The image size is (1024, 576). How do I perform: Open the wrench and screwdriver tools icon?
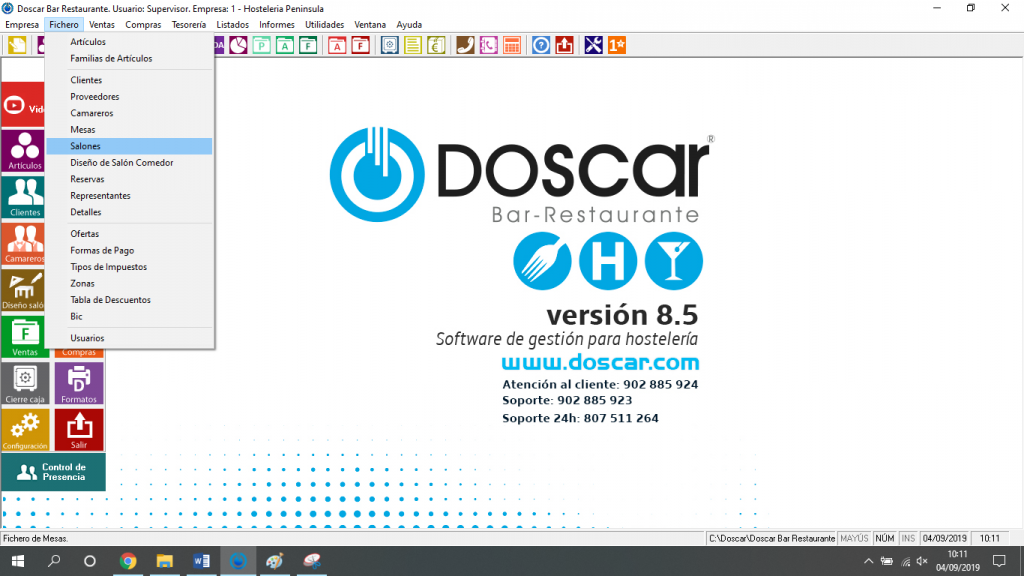tap(594, 45)
